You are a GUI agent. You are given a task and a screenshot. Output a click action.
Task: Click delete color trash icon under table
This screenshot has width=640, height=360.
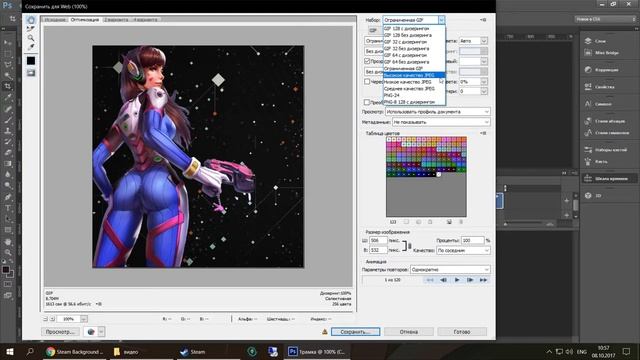tap(461, 222)
